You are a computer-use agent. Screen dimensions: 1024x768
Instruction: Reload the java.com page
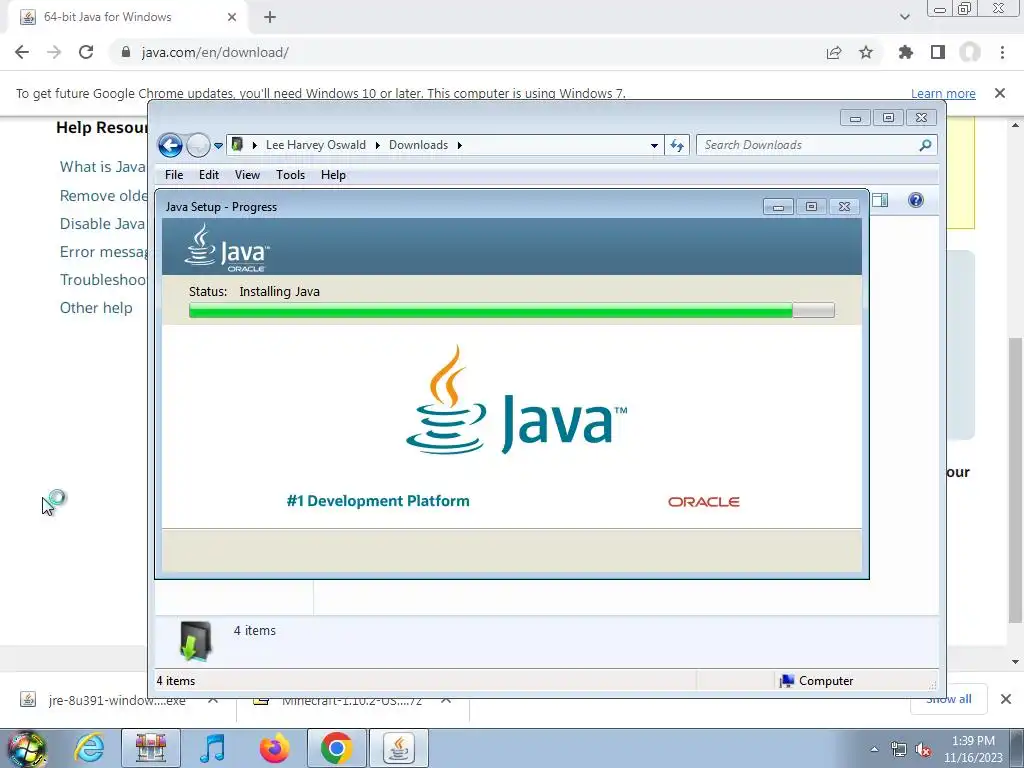click(x=86, y=52)
